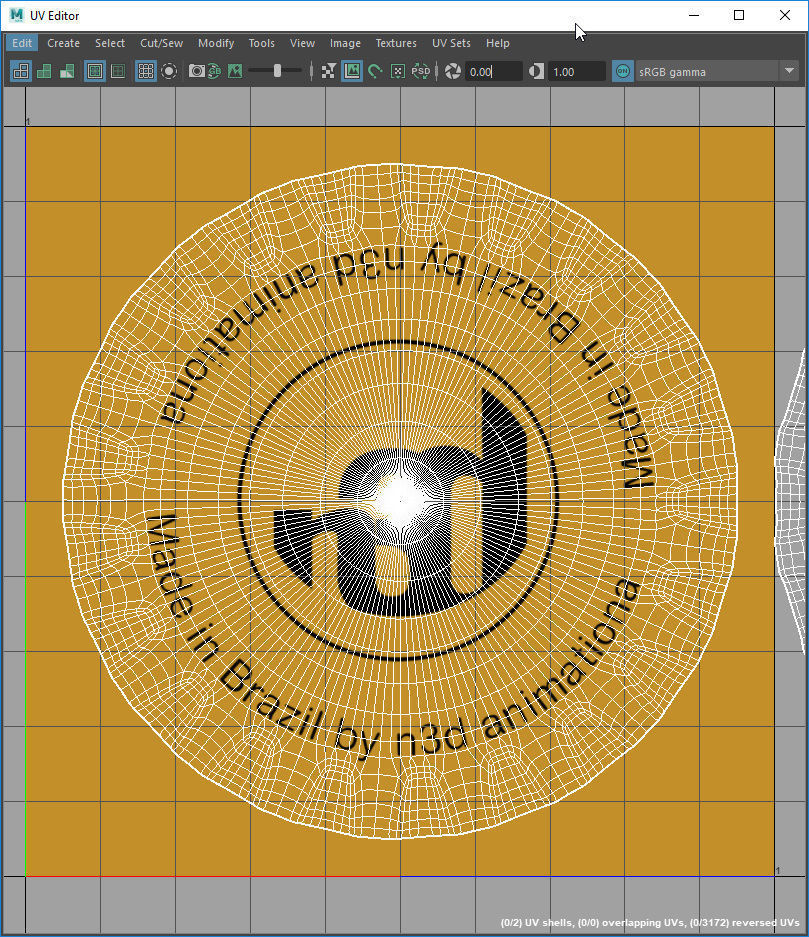Toggle the color management ON button
Viewport: 809px width, 937px height.
(x=623, y=72)
